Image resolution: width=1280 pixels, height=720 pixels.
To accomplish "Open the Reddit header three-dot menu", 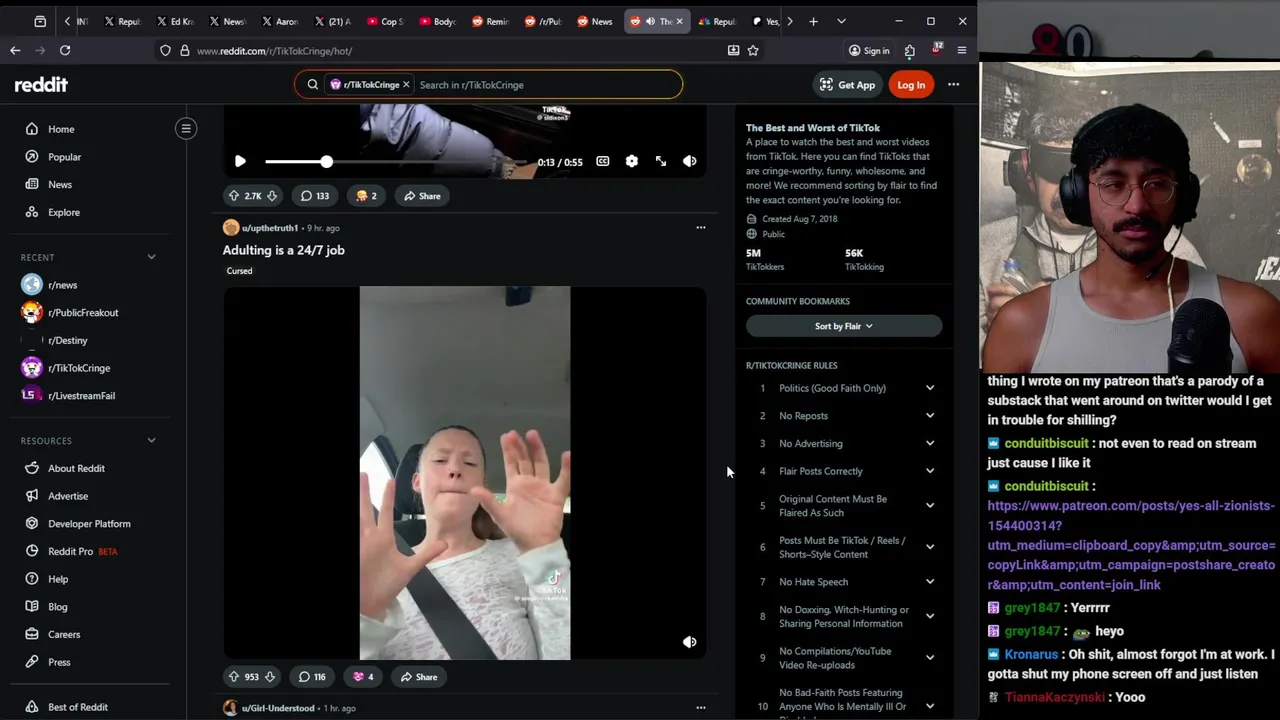I will [x=954, y=85].
